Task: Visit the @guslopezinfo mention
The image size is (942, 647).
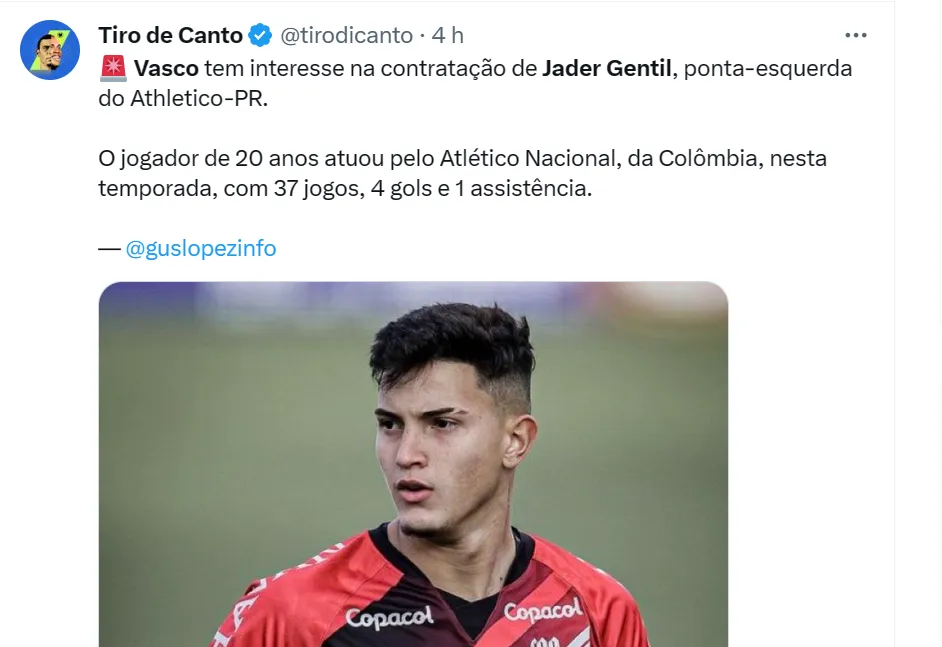Action: tap(200, 249)
